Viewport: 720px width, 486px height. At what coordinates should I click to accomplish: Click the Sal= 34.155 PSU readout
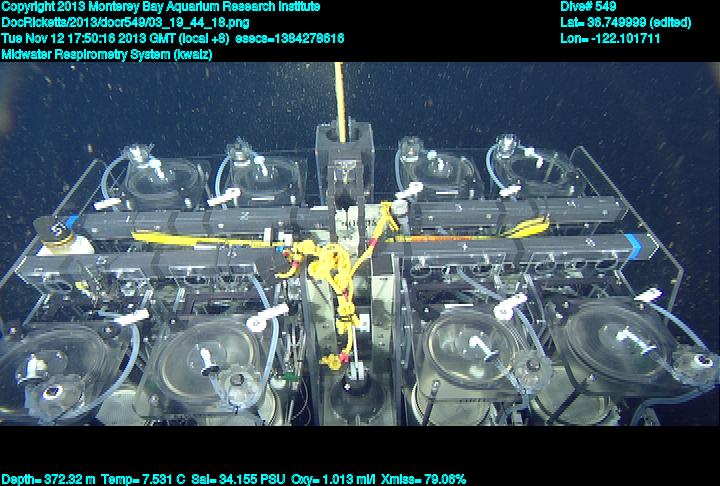[239, 480]
